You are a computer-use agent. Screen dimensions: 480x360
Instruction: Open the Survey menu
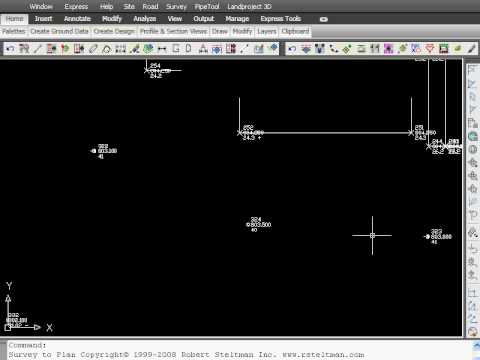[176, 6]
